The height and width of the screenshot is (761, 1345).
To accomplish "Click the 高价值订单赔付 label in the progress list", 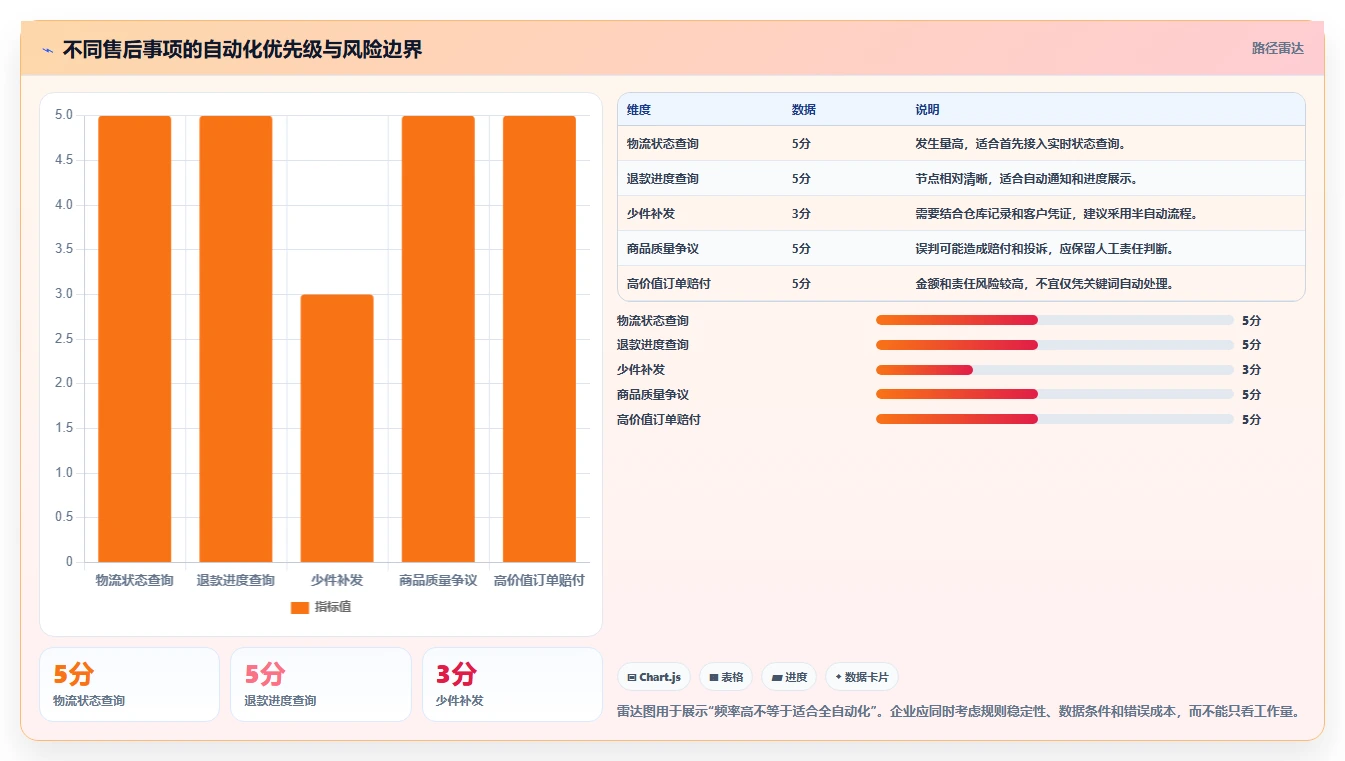I will click(x=659, y=420).
